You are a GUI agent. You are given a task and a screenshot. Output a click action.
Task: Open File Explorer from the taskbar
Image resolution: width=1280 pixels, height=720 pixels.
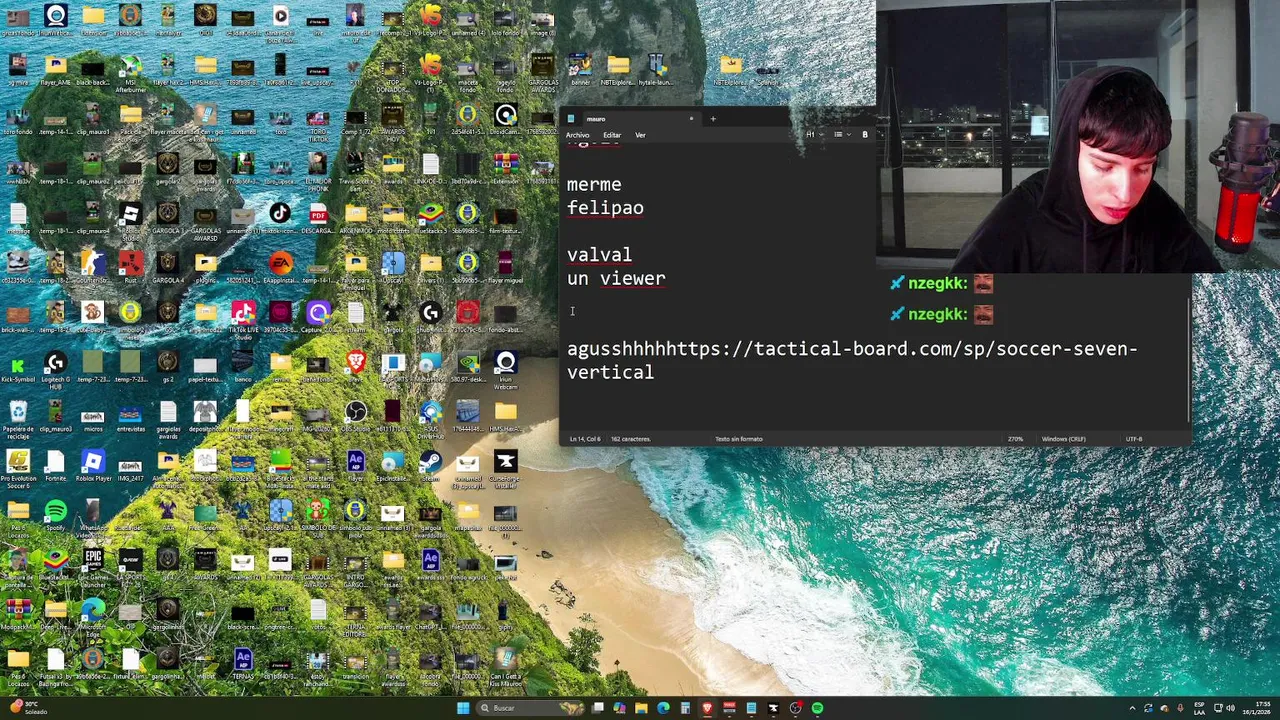coord(641,708)
